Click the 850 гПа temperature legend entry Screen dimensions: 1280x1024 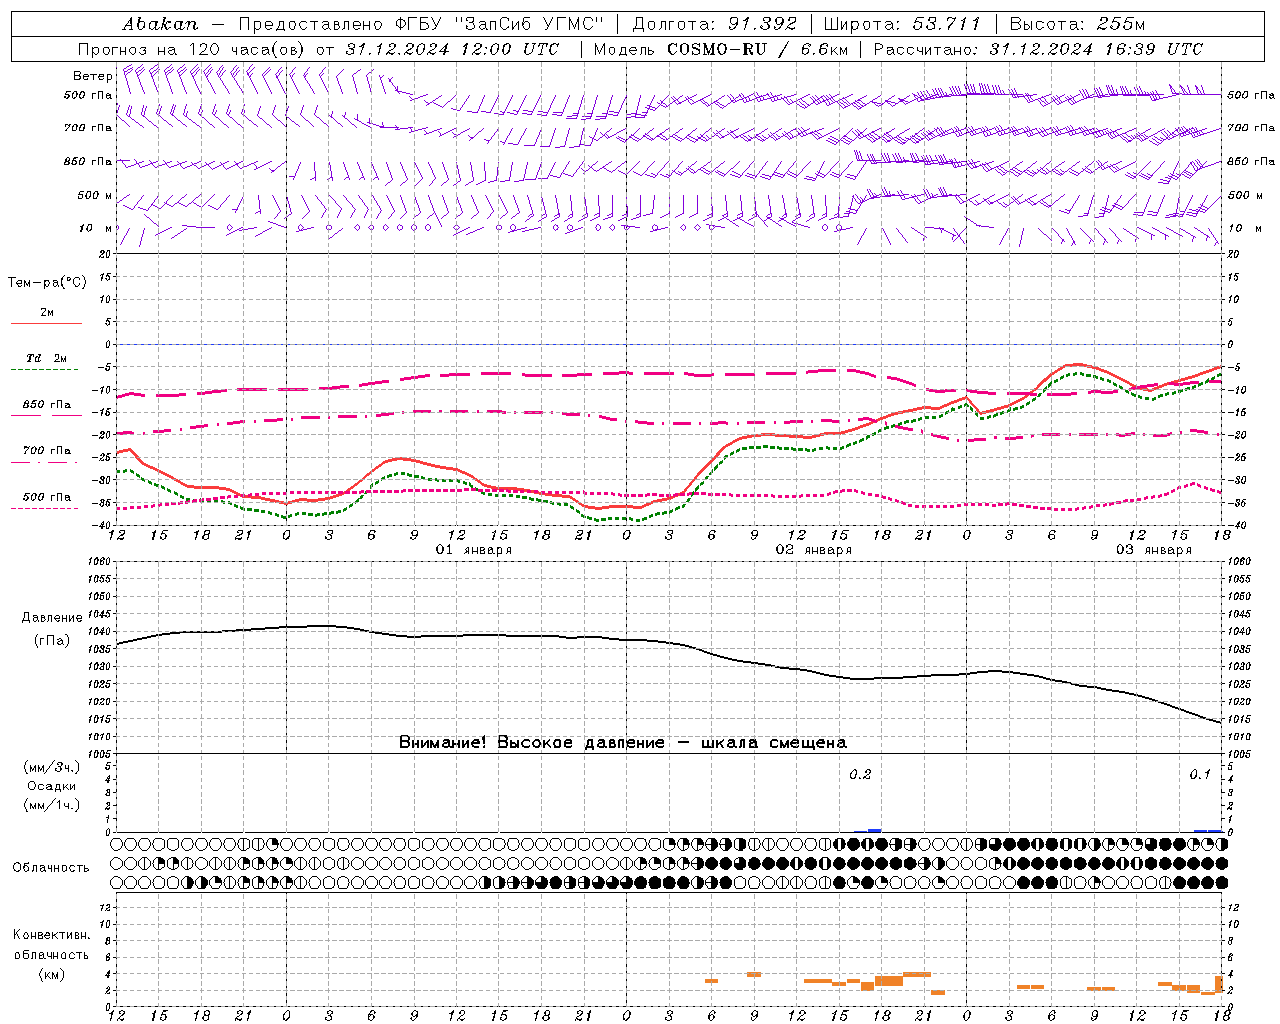tap(46, 405)
